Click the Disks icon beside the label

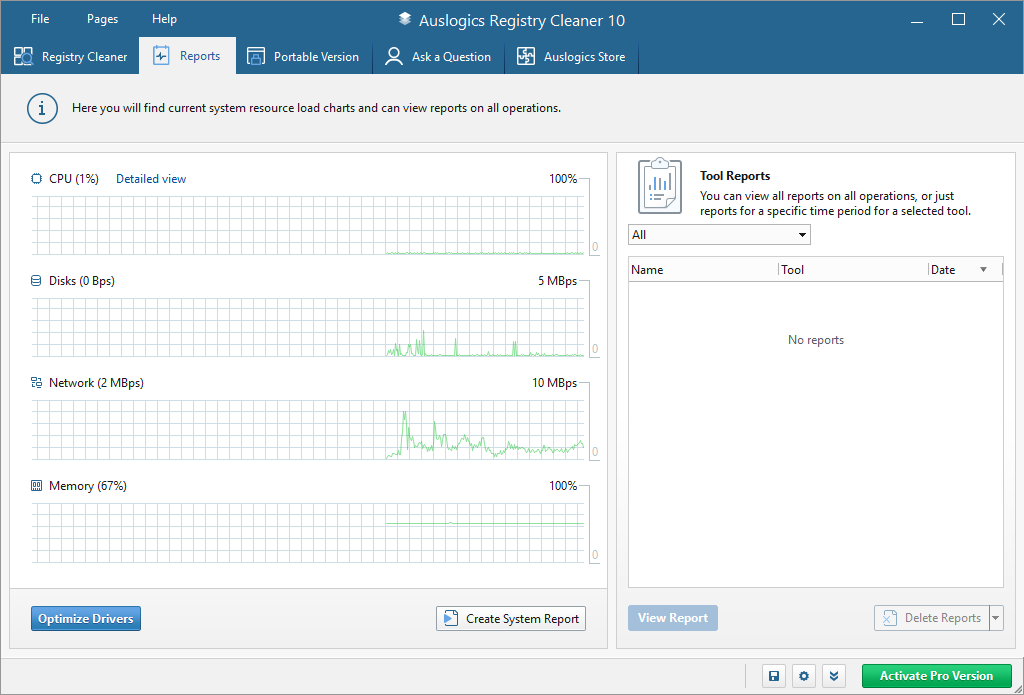tap(37, 281)
